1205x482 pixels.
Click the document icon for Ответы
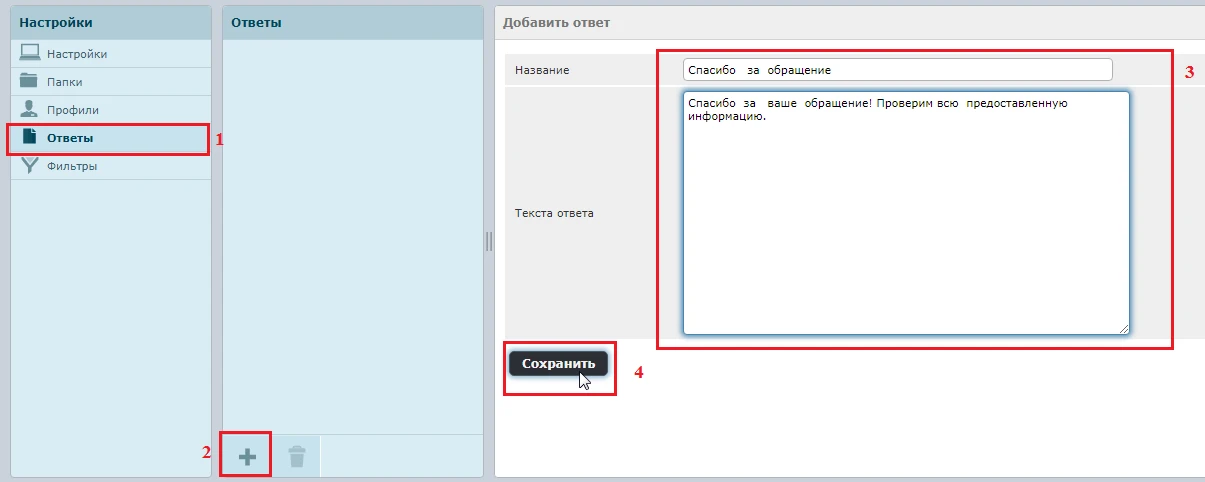point(29,137)
